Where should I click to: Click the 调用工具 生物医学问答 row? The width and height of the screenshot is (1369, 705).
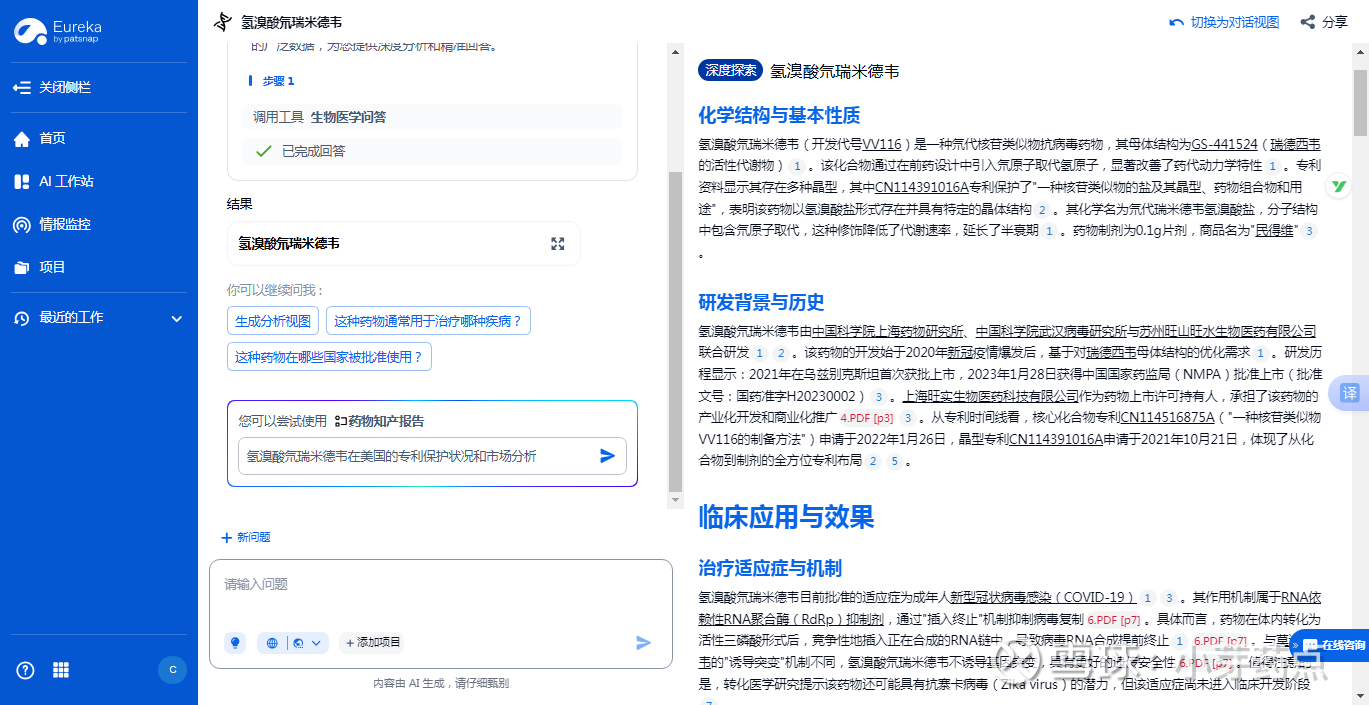[x=432, y=117]
